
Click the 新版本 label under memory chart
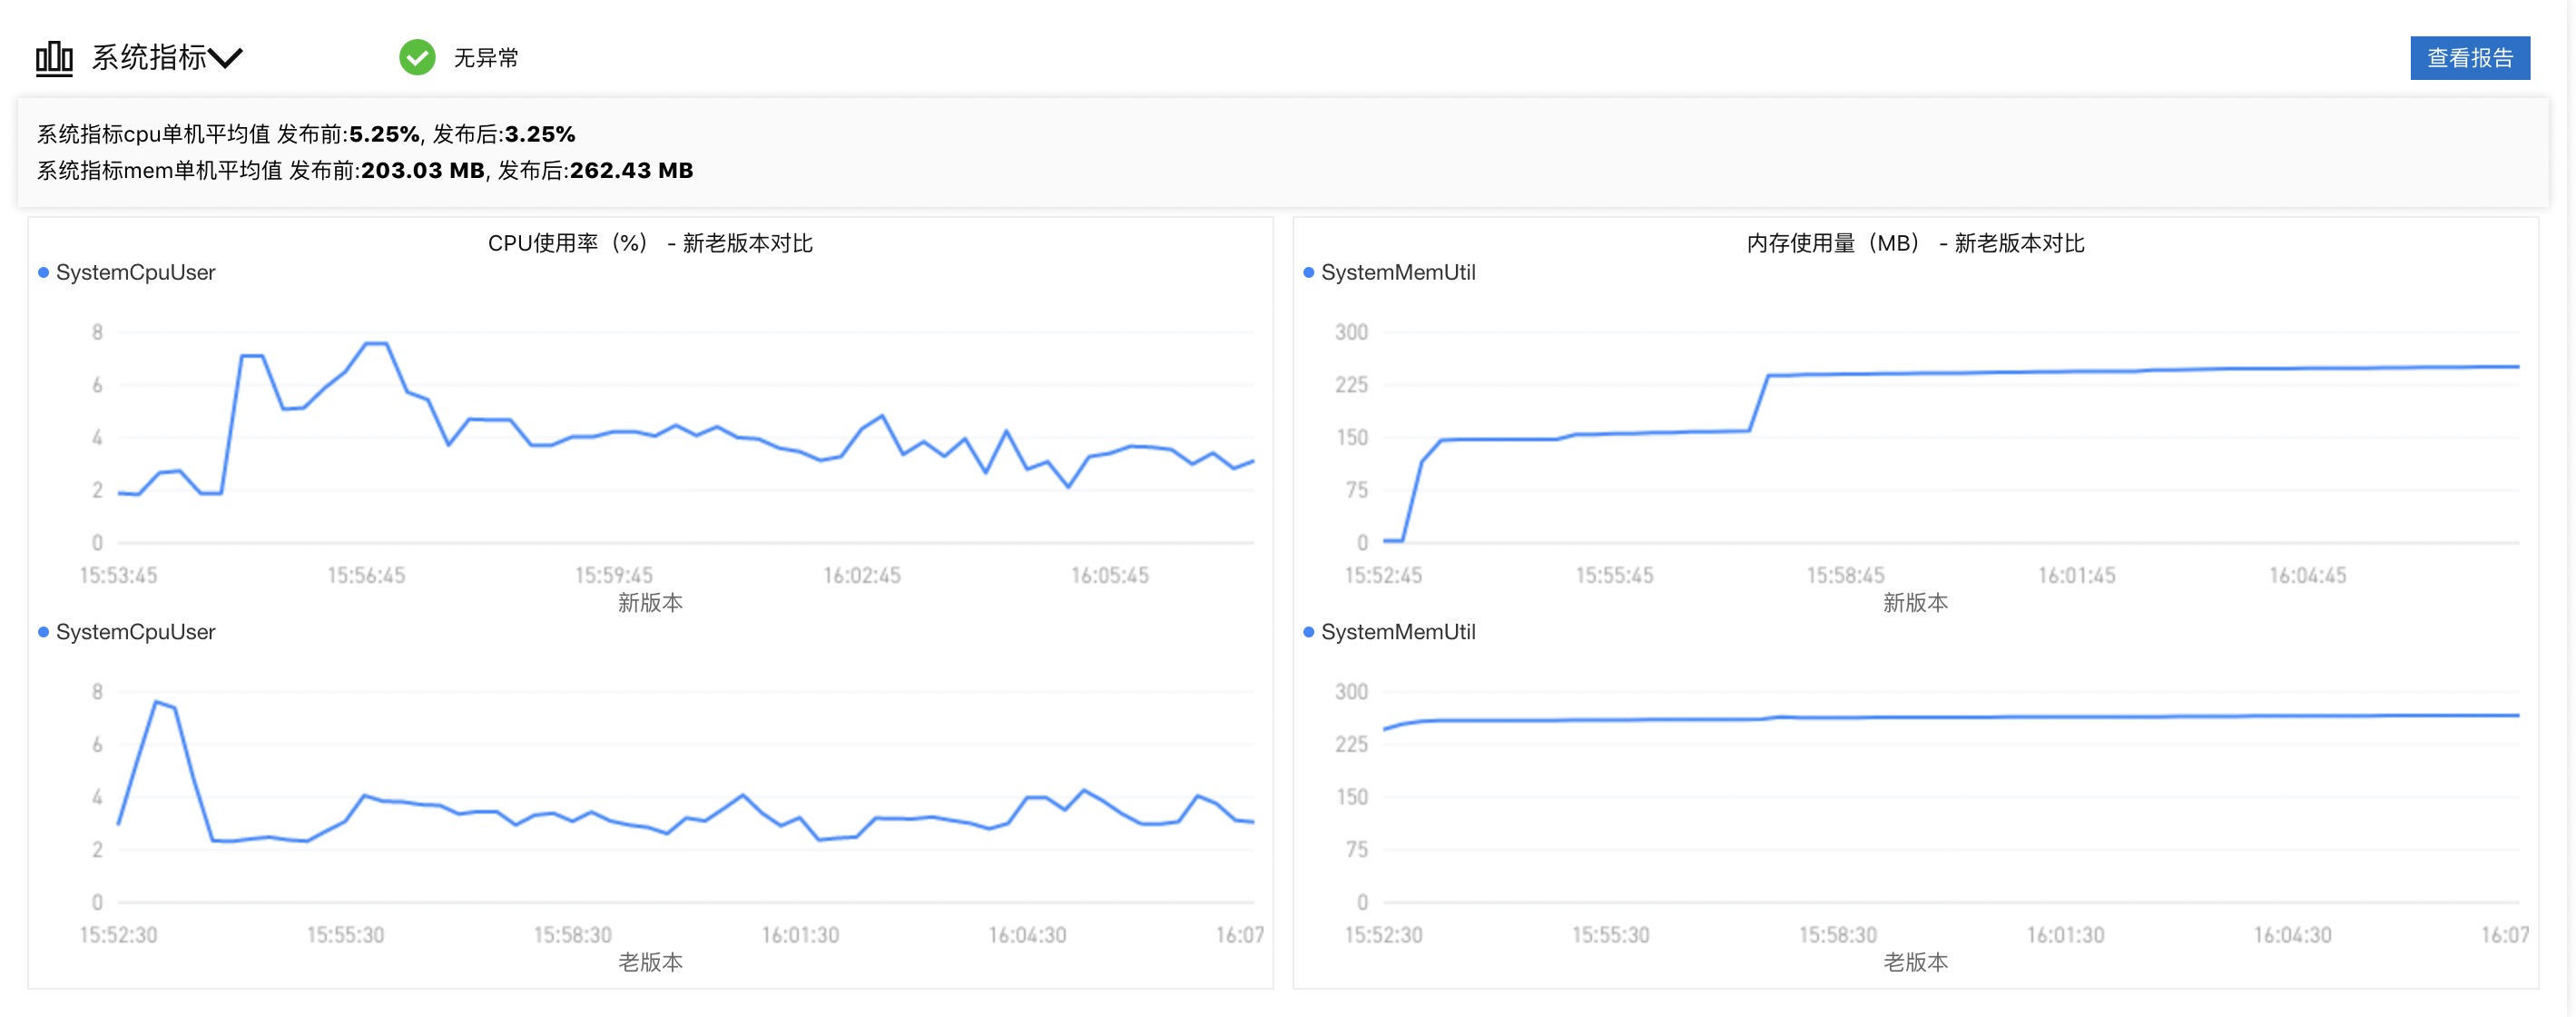pos(1915,603)
